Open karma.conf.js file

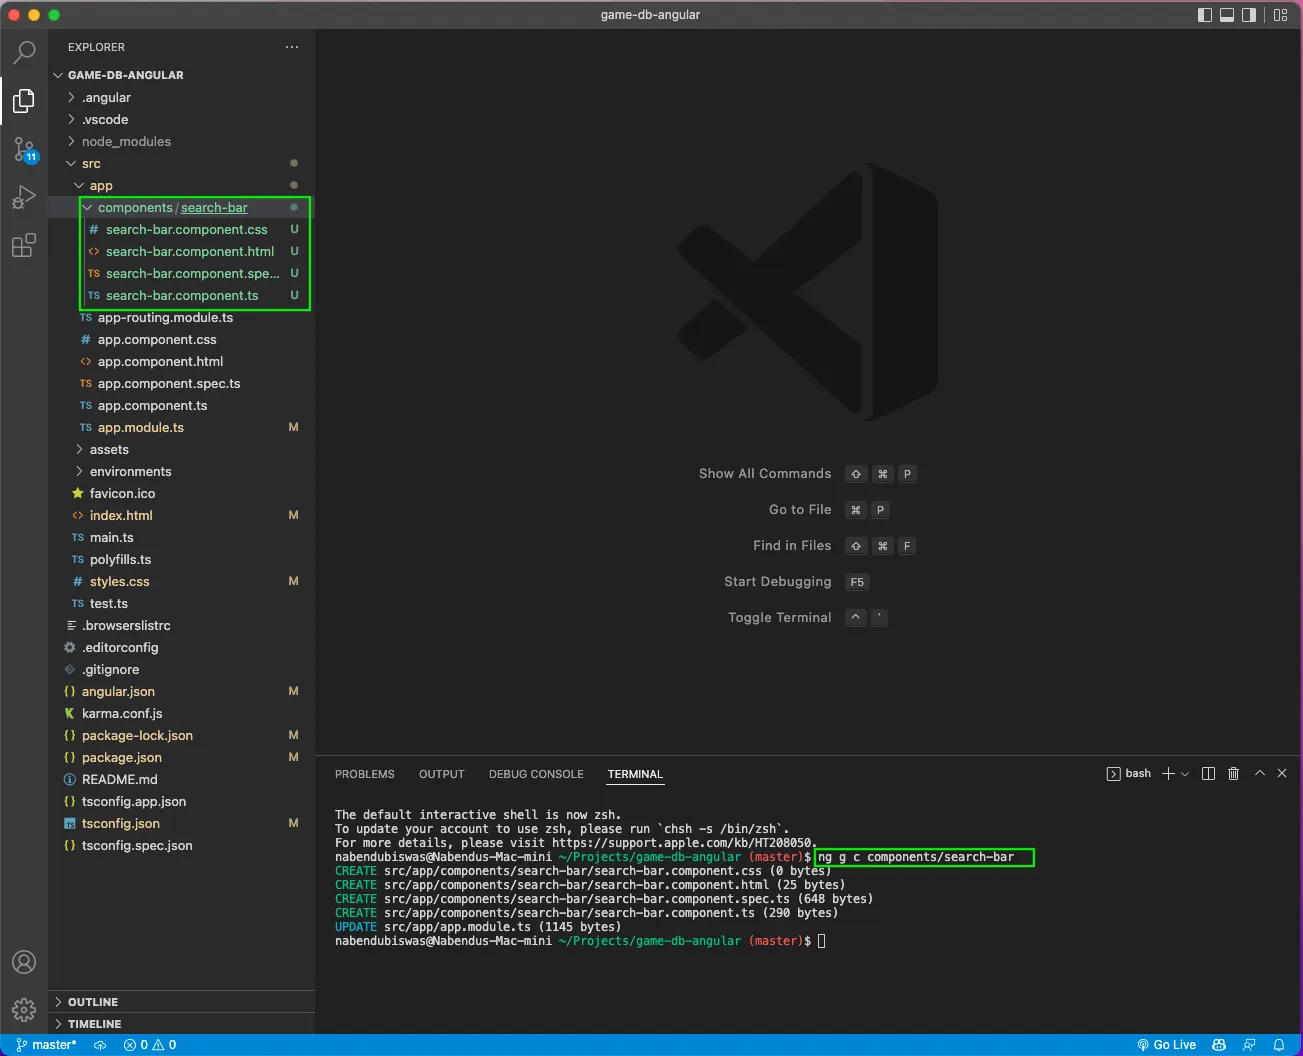tap(181, 713)
